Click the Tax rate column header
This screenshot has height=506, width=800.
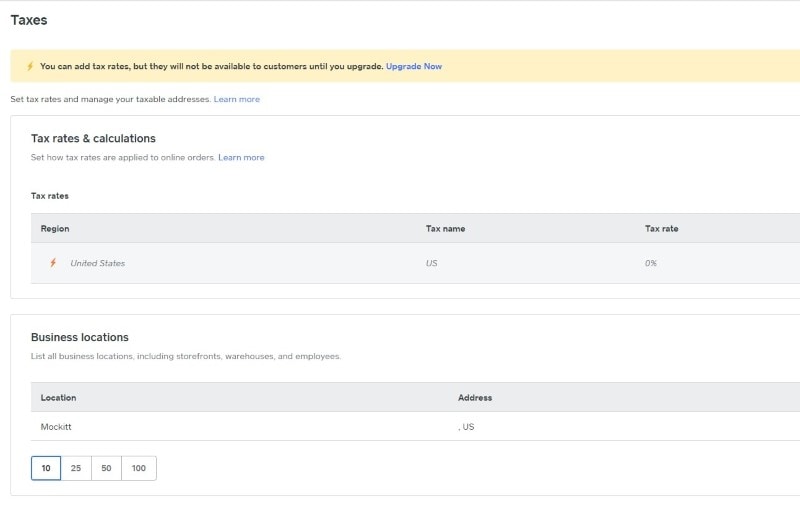[662, 229]
